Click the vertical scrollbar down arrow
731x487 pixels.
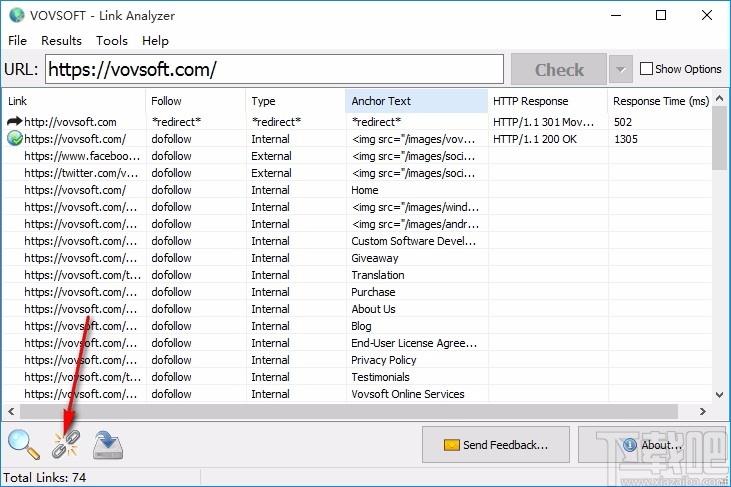pos(719,395)
